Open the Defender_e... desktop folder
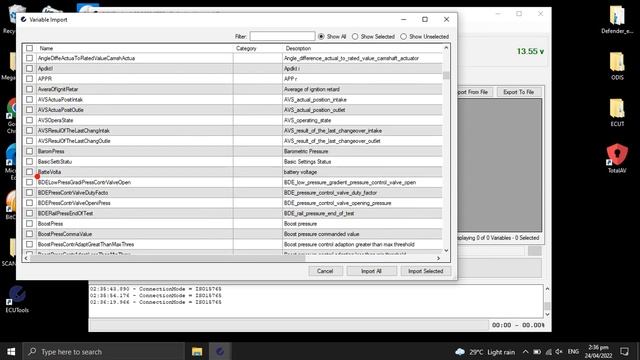This screenshot has width=640, height=360. point(617,19)
